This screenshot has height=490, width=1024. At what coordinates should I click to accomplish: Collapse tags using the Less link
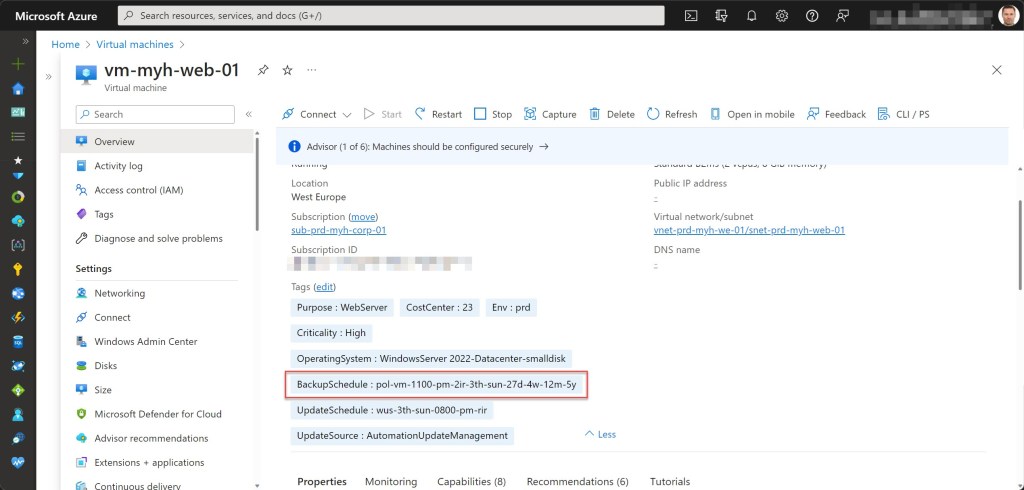click(600, 435)
